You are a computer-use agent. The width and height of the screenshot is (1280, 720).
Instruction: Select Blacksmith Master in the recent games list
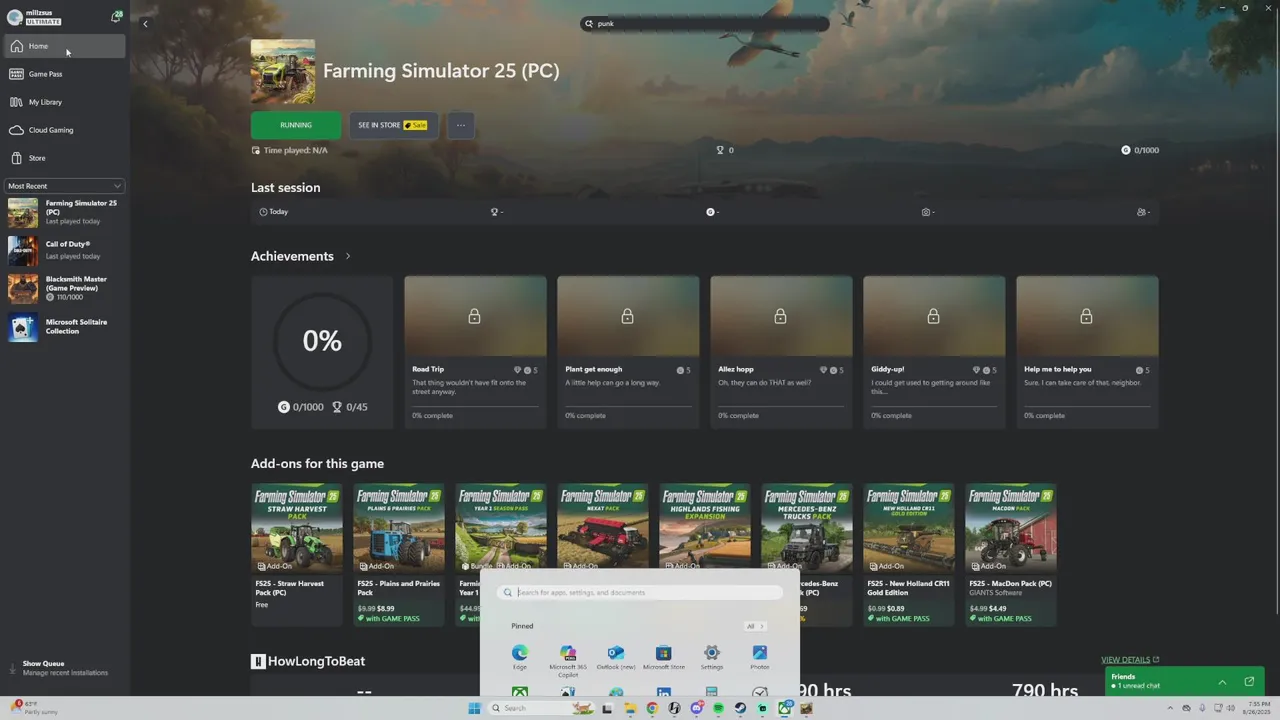[x=65, y=288]
